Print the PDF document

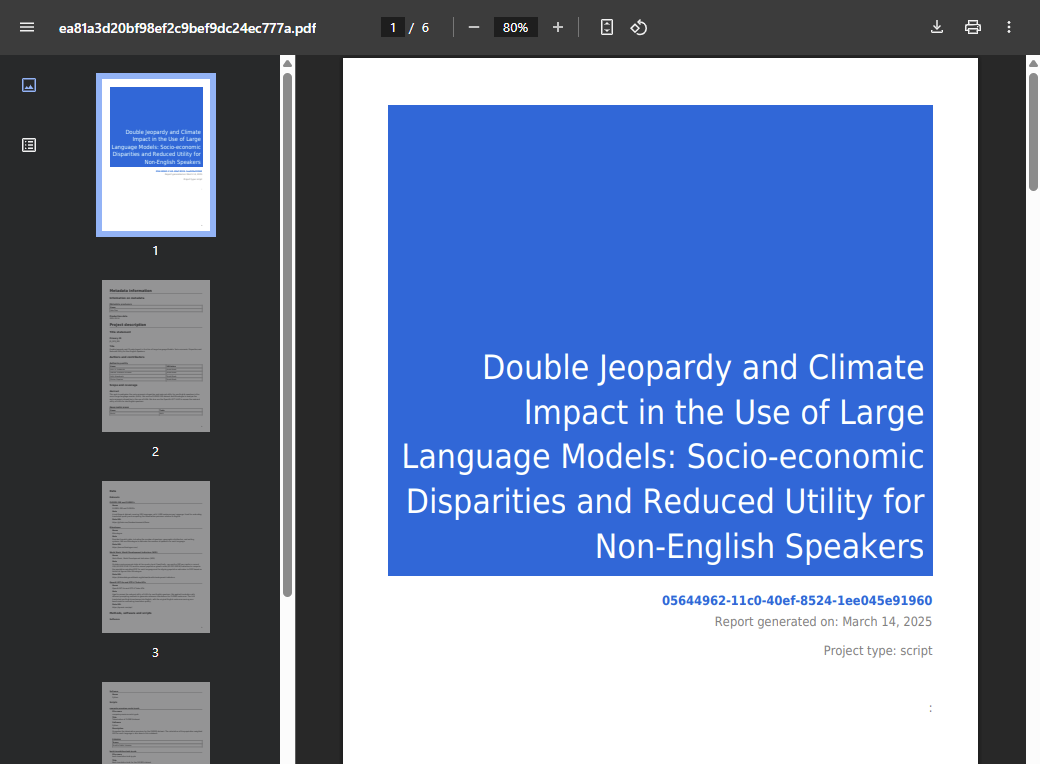[973, 27]
